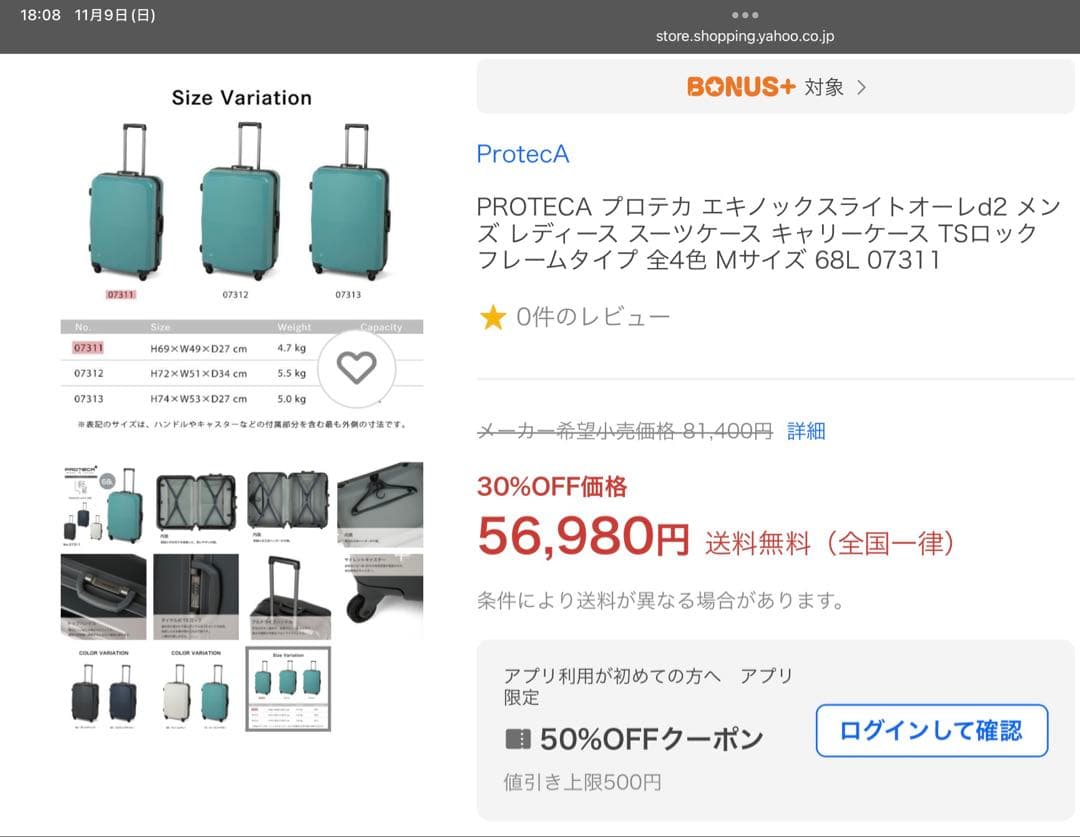Open the ProtecA brand store link

tap(523, 154)
